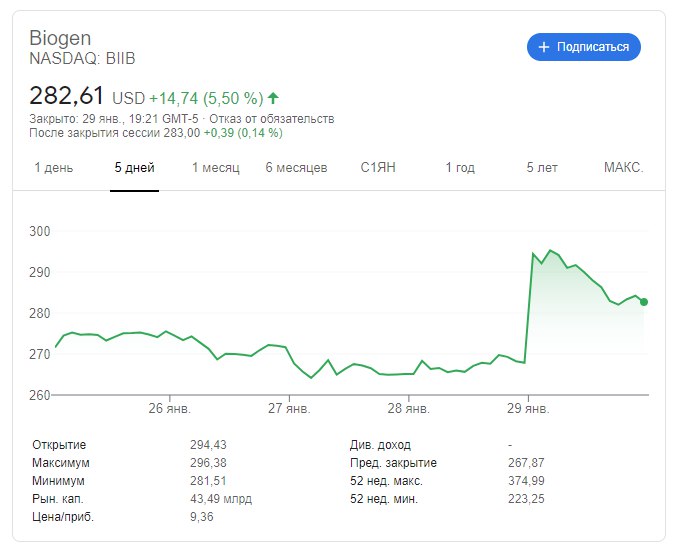Screen dimensions: 685x559
Task: Click the green up-arrow price change icon
Action: click(273, 98)
